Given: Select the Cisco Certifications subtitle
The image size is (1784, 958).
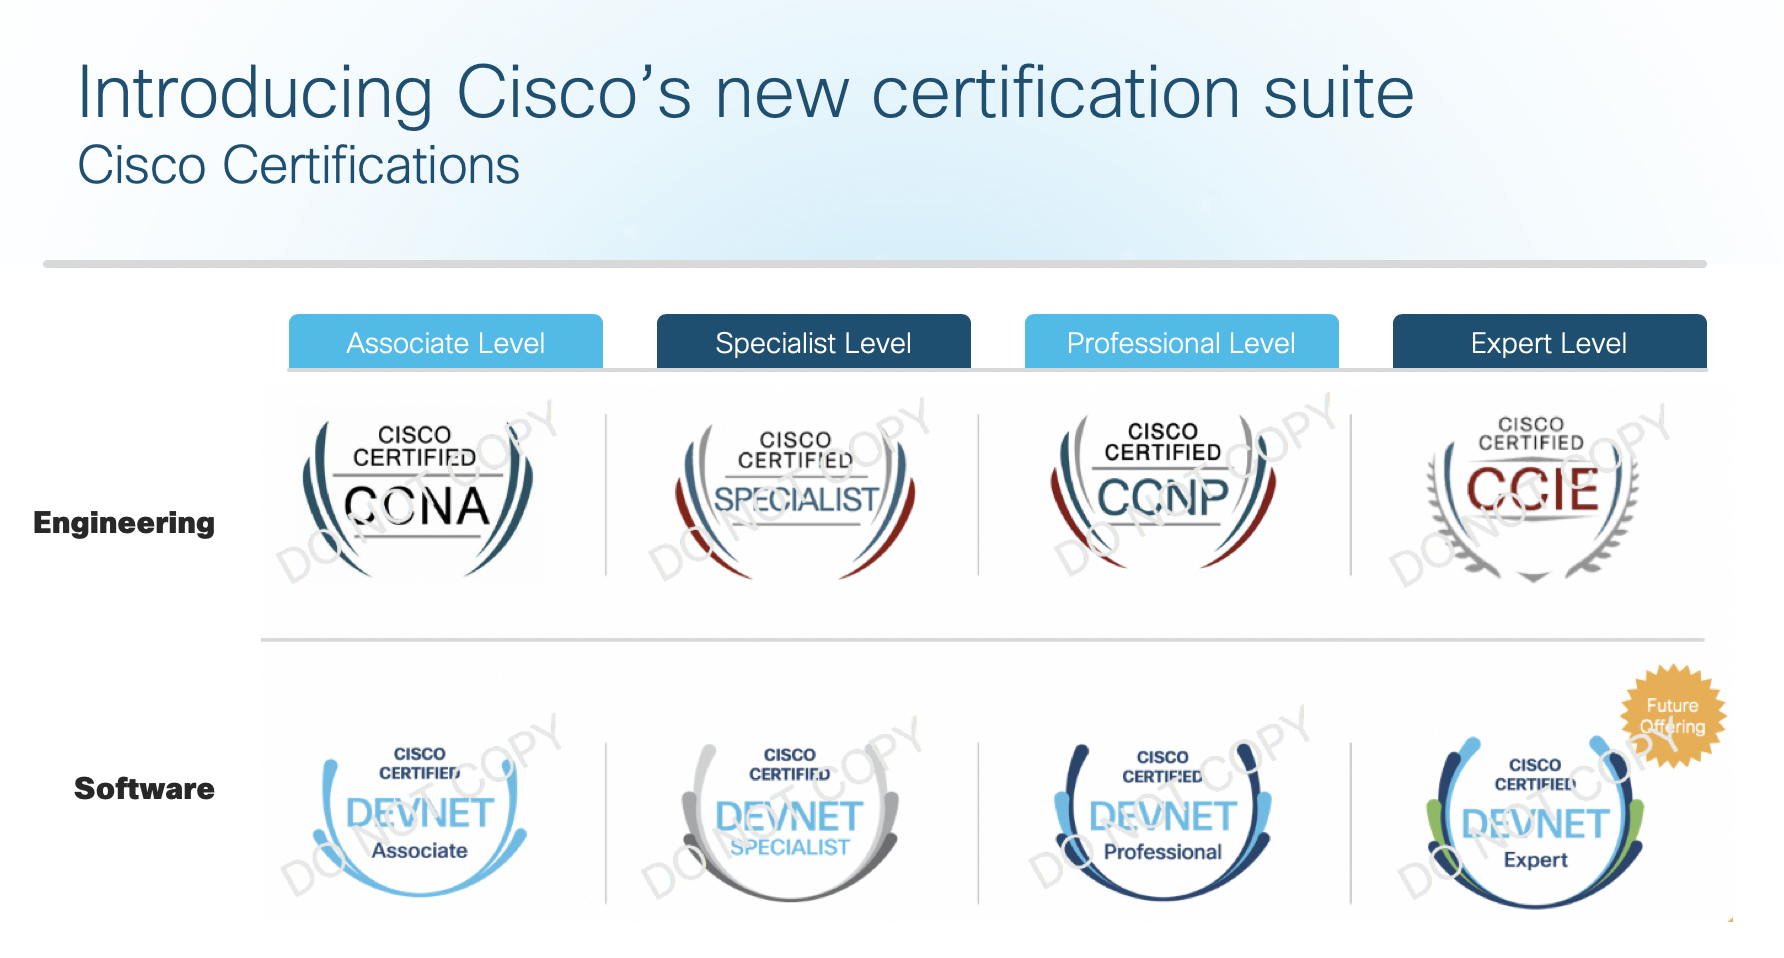Looking at the screenshot, I should tap(299, 166).
